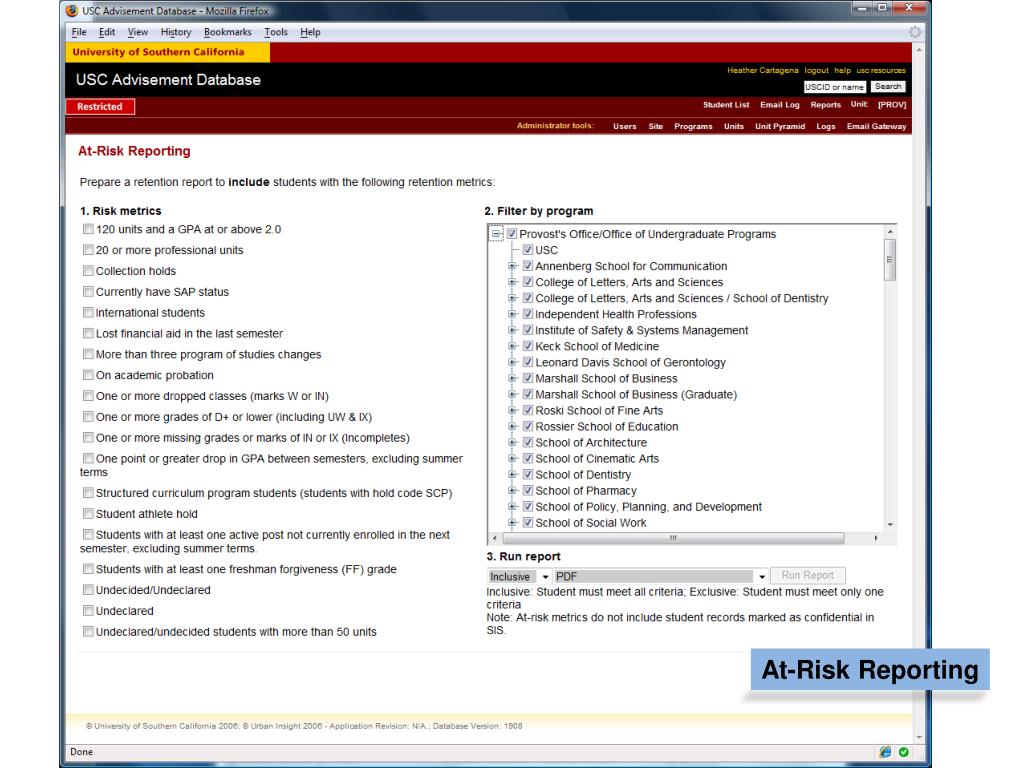The image size is (1024, 768).
Task: Collapse the Provost's Office tree node
Action: coord(496,234)
